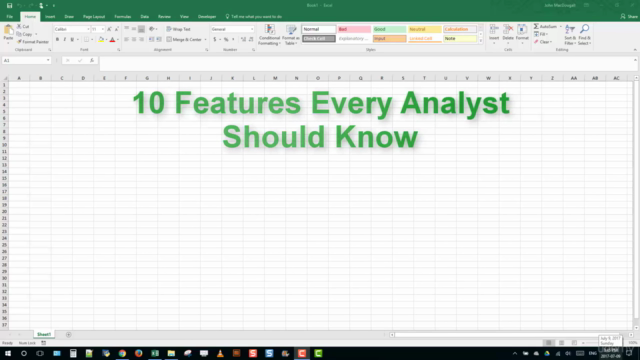Click the Decrease Decimal icon
Screen dimensions: 640x360
pyautogui.click(x=251, y=40)
